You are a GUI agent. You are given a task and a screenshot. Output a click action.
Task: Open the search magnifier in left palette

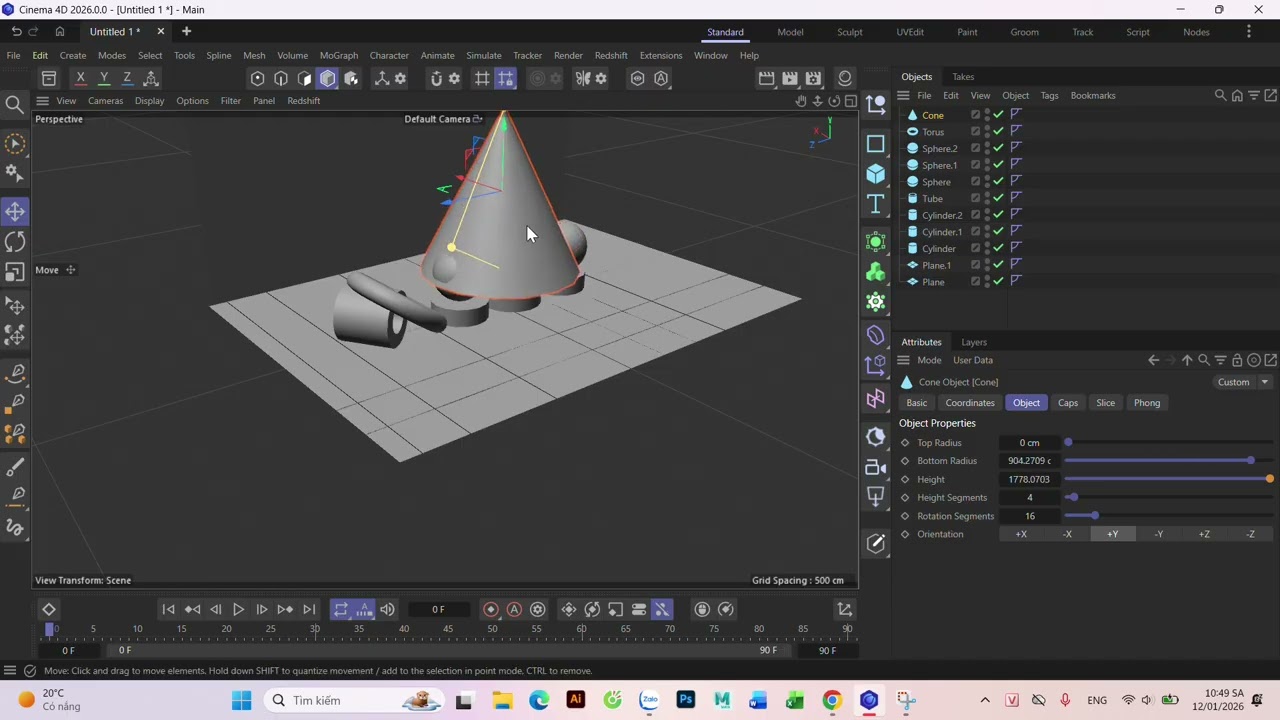coord(15,104)
